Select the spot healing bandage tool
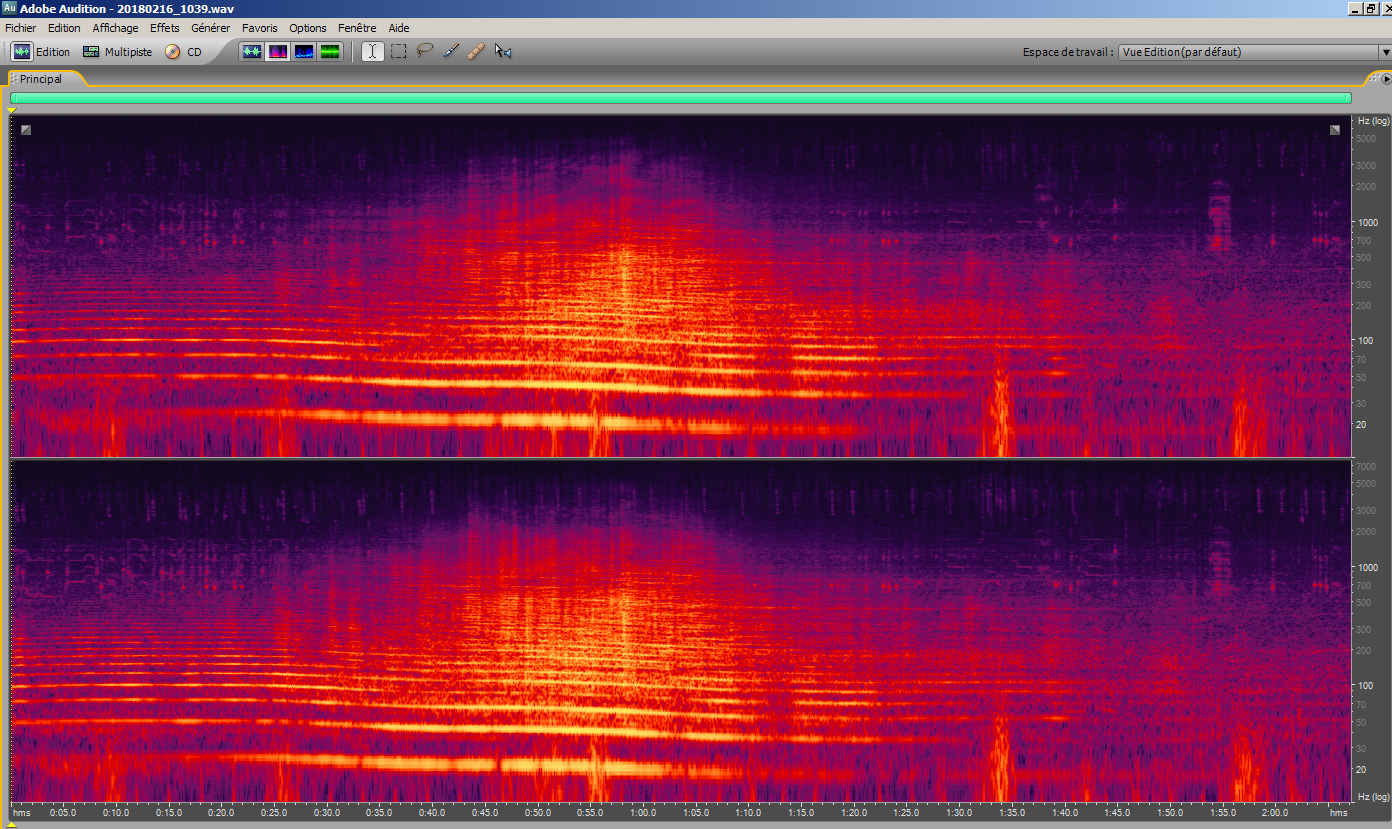This screenshot has height=829, width=1392. [x=476, y=52]
